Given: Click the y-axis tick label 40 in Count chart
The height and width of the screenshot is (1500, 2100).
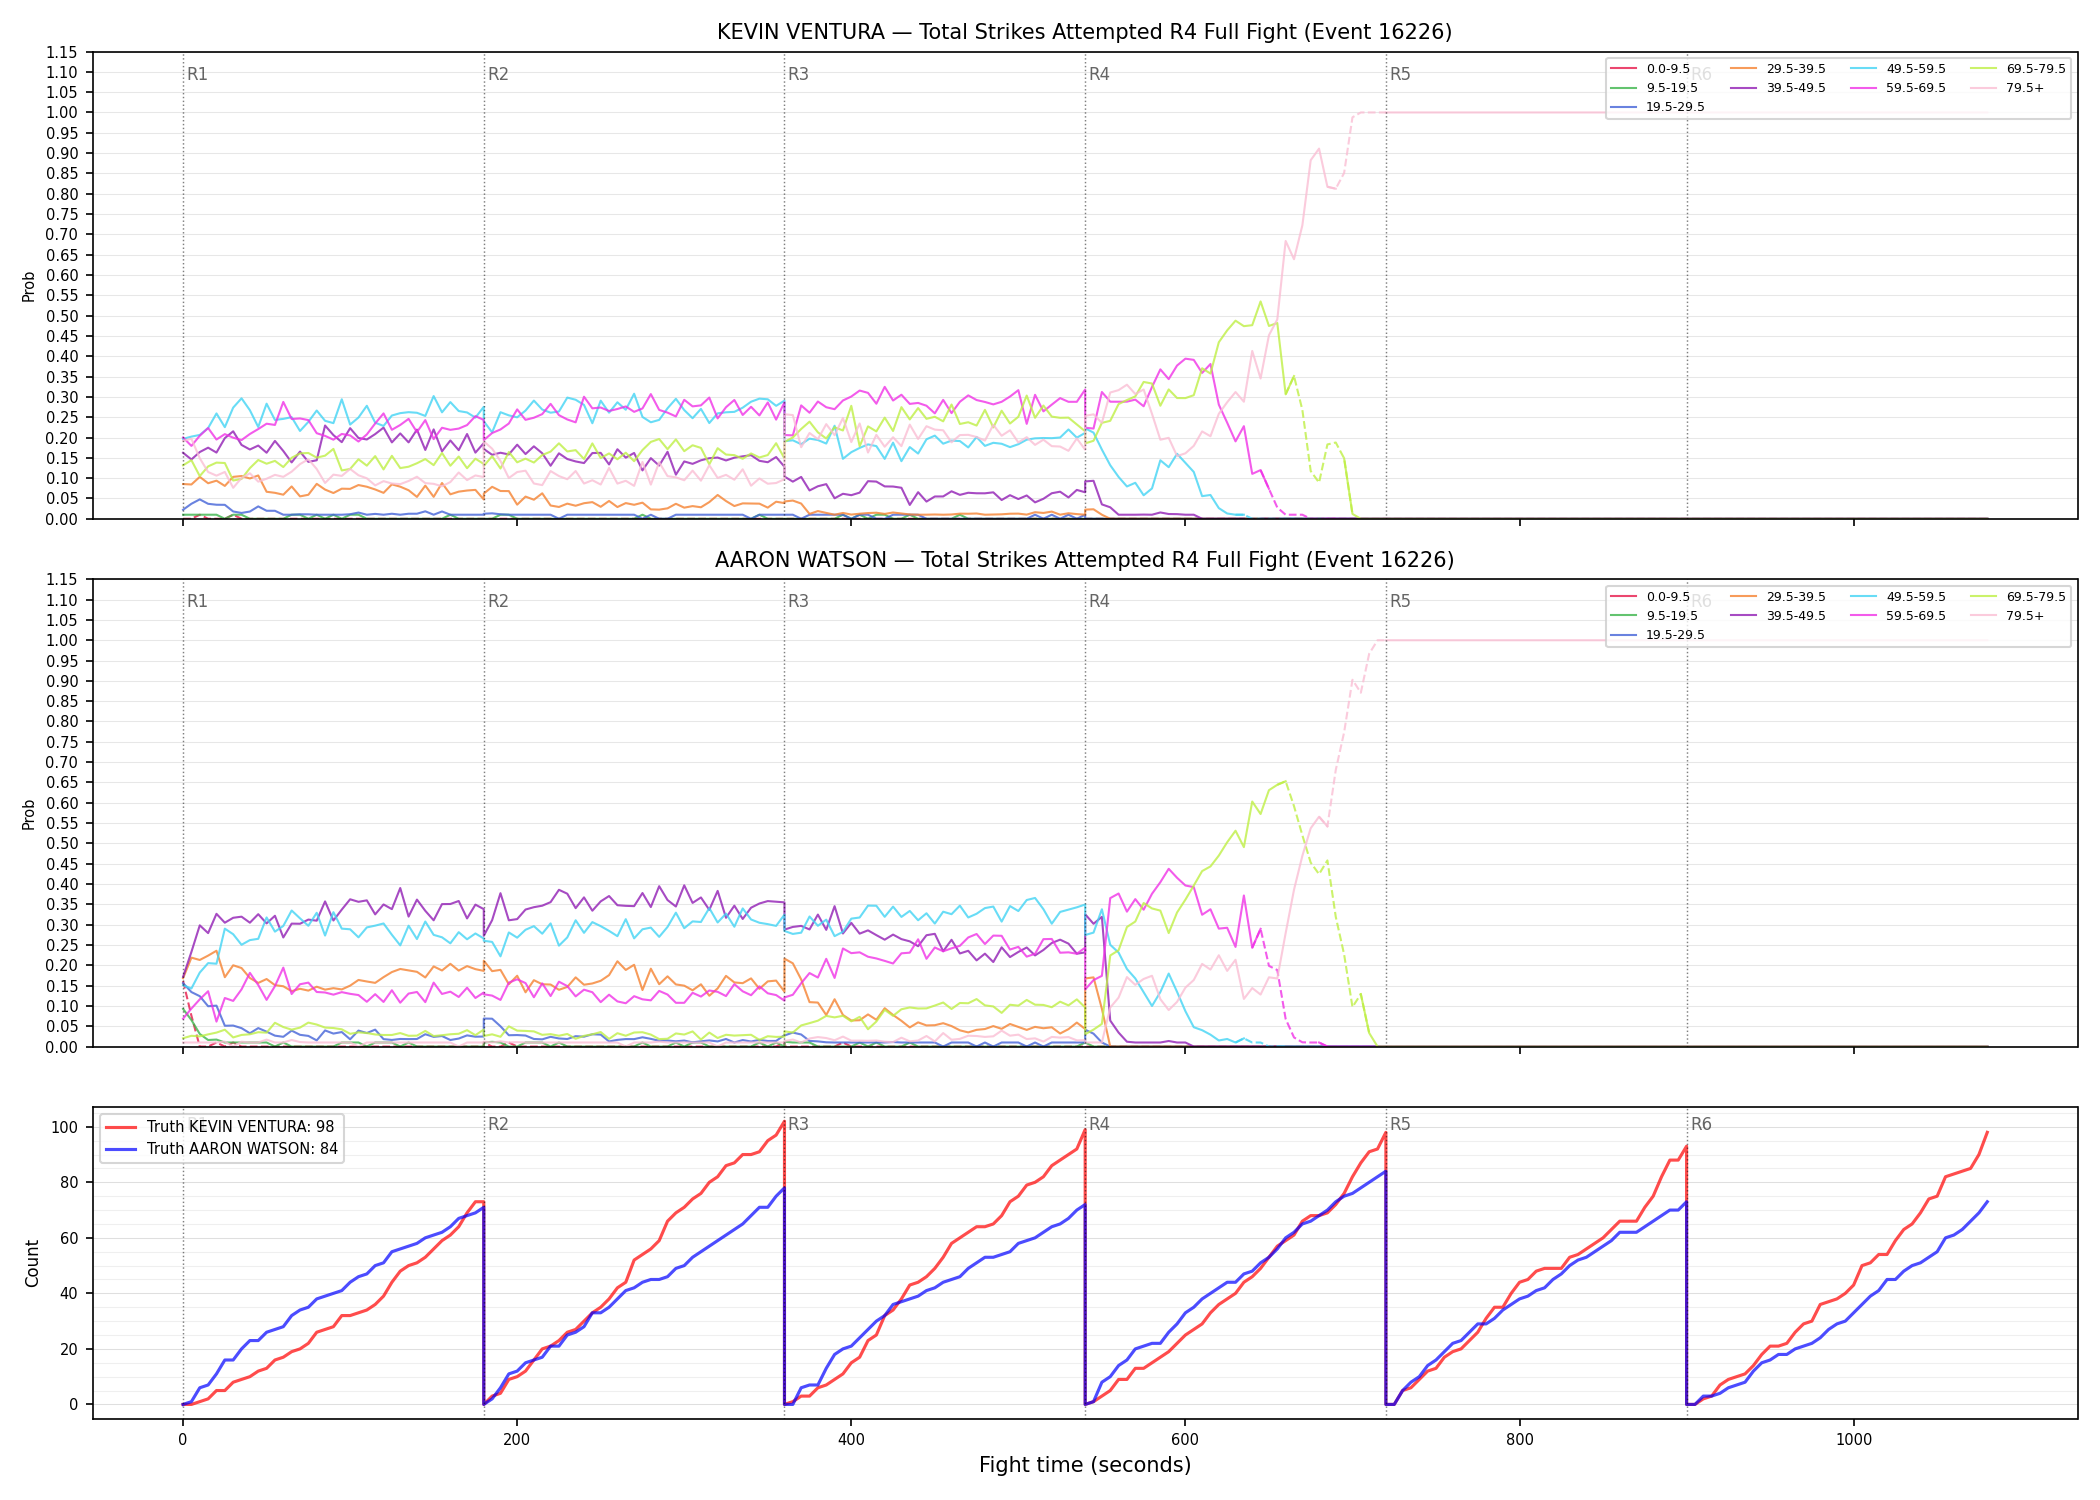Looking at the screenshot, I should [69, 1293].
